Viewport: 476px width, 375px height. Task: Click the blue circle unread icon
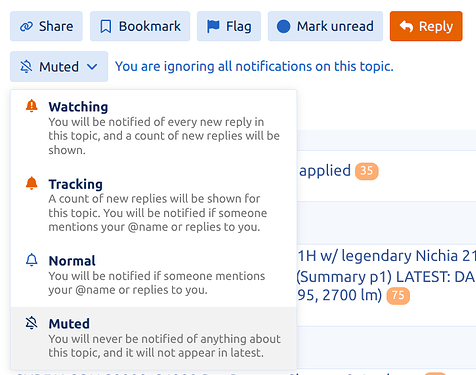pyautogui.click(x=284, y=26)
